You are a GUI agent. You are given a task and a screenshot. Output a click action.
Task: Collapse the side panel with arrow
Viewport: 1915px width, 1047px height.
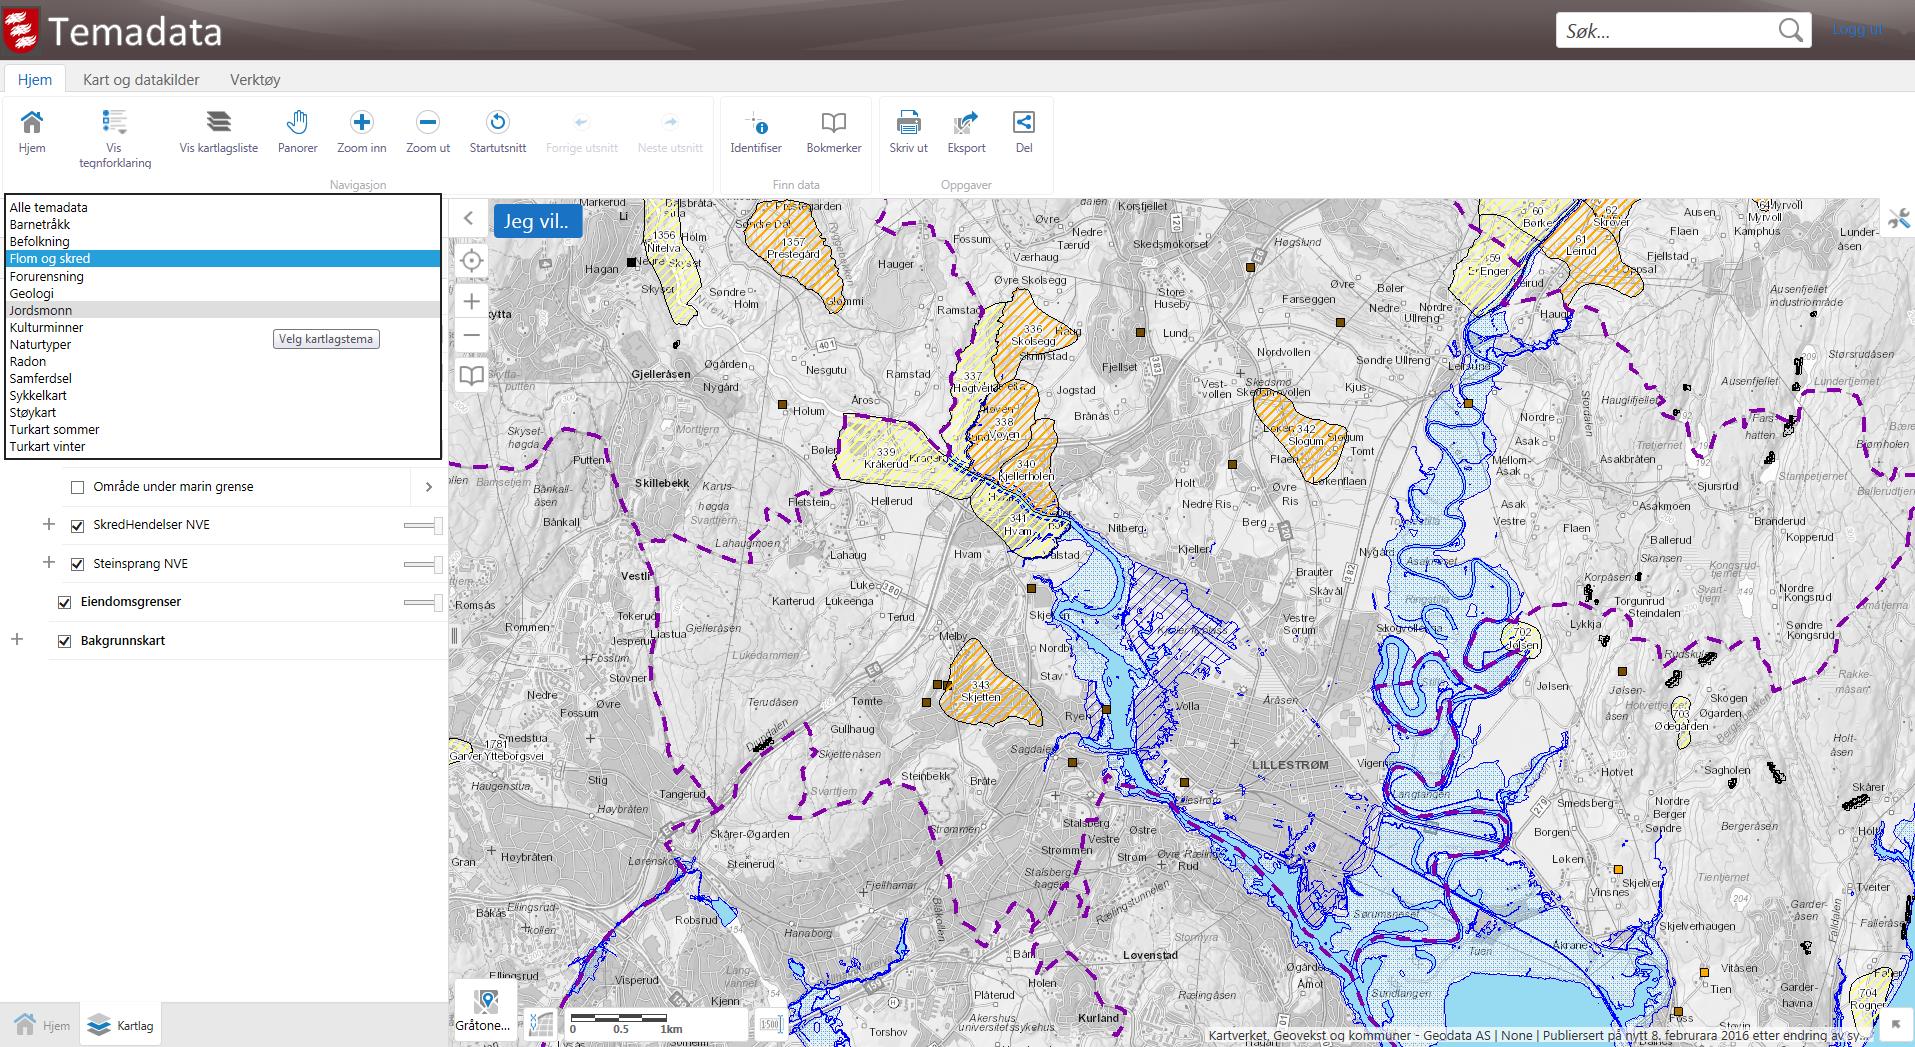click(x=468, y=218)
